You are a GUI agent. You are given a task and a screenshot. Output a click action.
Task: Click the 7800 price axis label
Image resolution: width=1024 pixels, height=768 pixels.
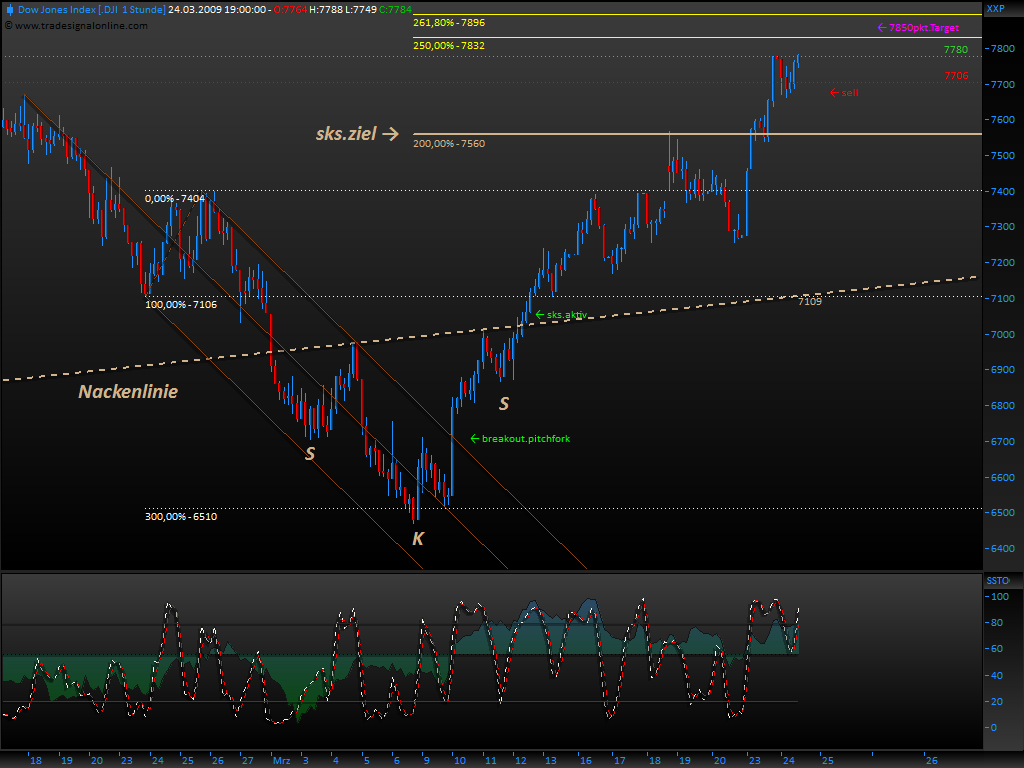click(1003, 49)
